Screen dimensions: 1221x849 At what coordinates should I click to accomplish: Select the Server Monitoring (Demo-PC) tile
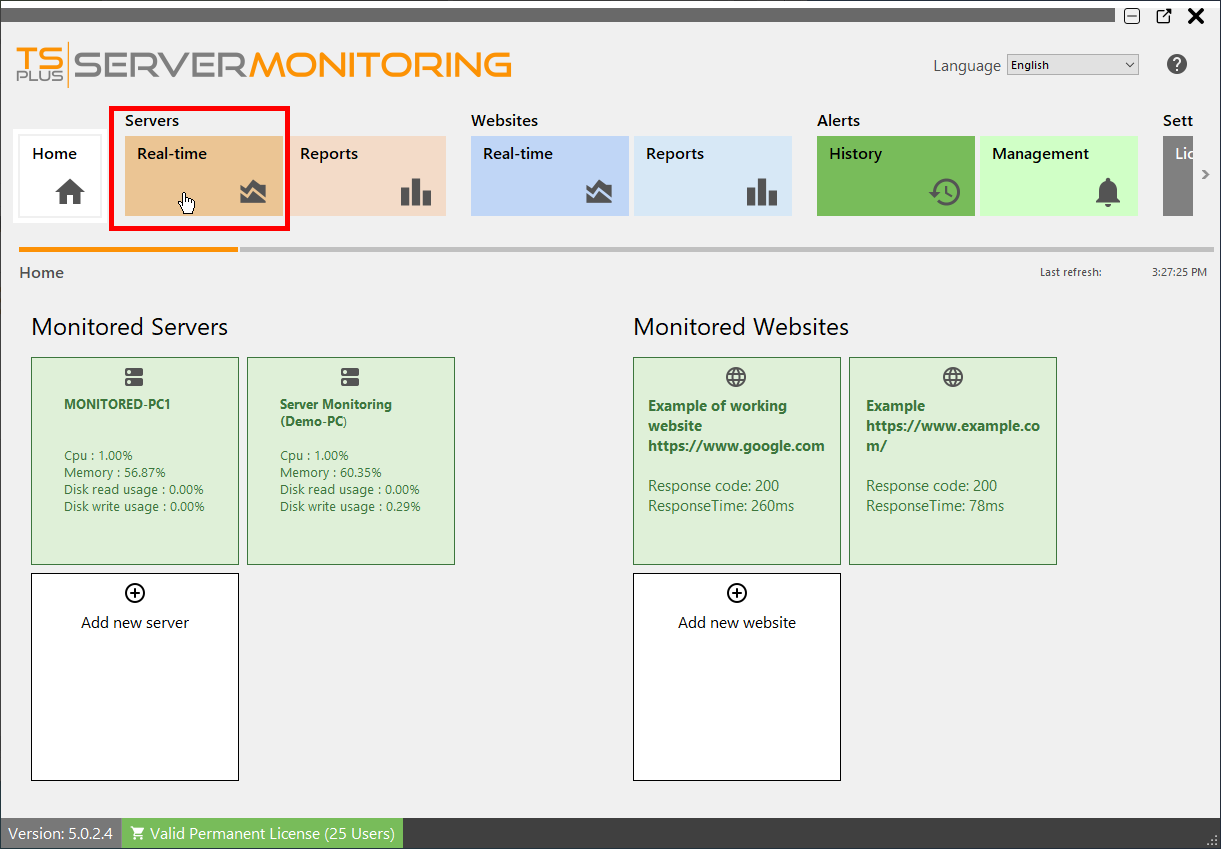point(350,460)
